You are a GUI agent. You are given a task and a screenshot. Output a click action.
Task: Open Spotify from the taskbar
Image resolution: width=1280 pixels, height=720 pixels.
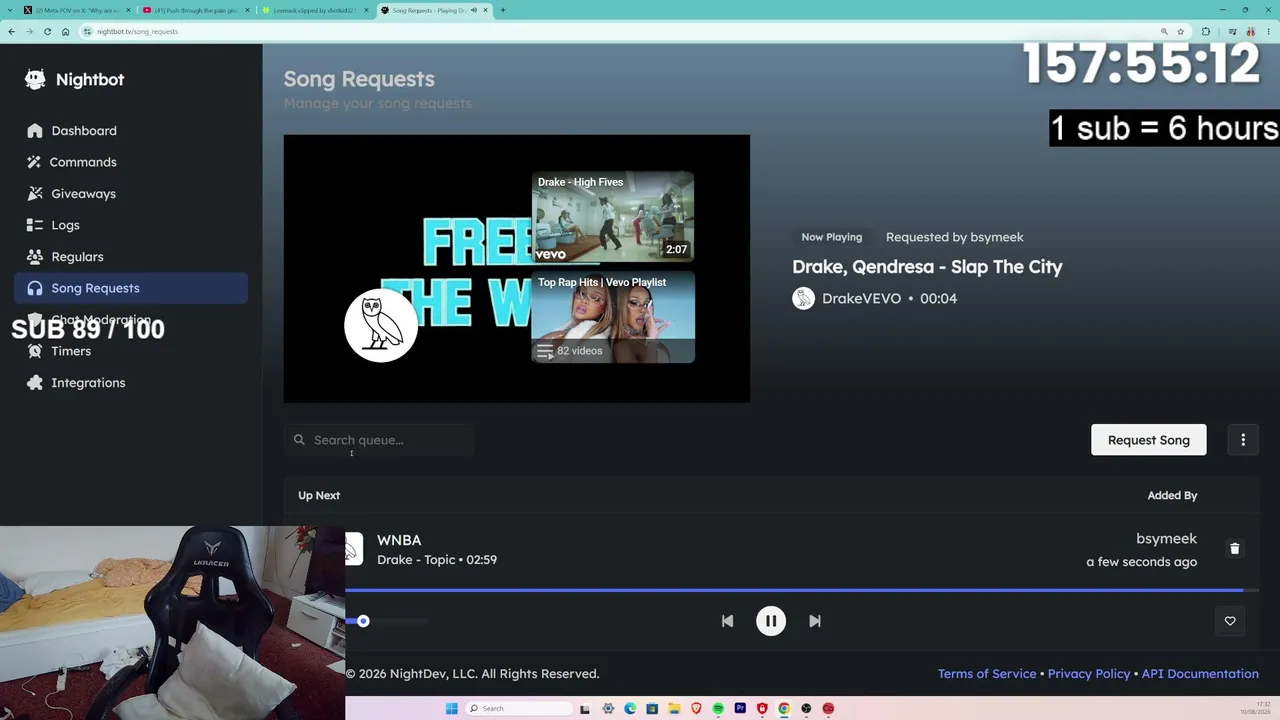click(718, 709)
